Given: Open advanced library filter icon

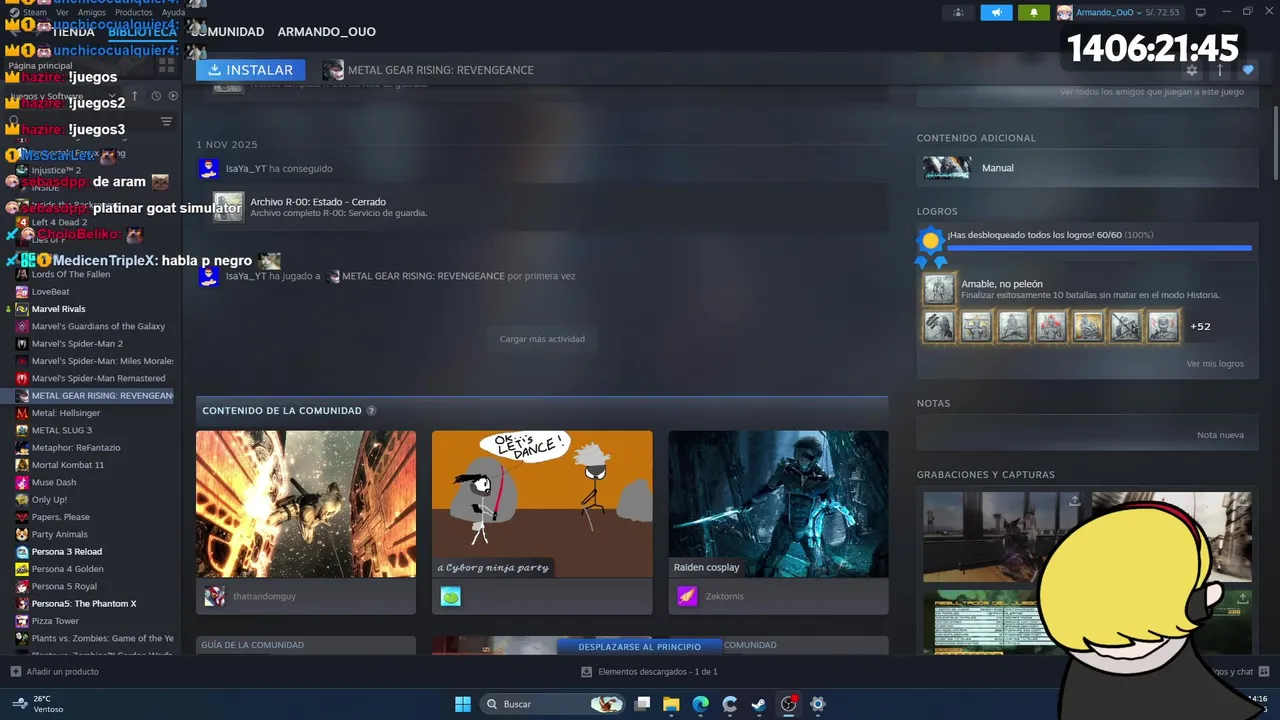Looking at the screenshot, I should point(167,122).
